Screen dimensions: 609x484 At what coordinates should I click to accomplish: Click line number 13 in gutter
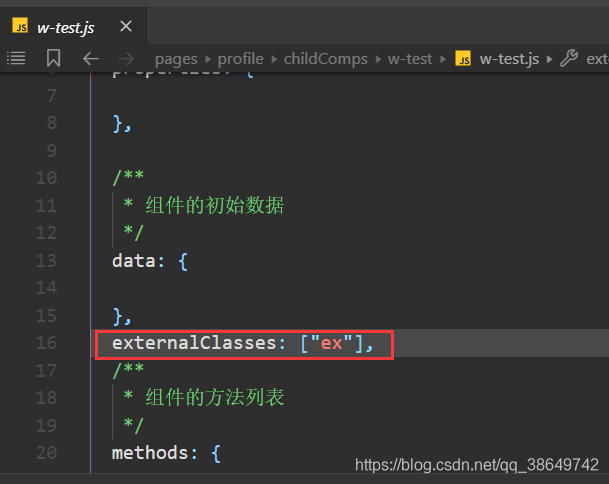coord(46,261)
